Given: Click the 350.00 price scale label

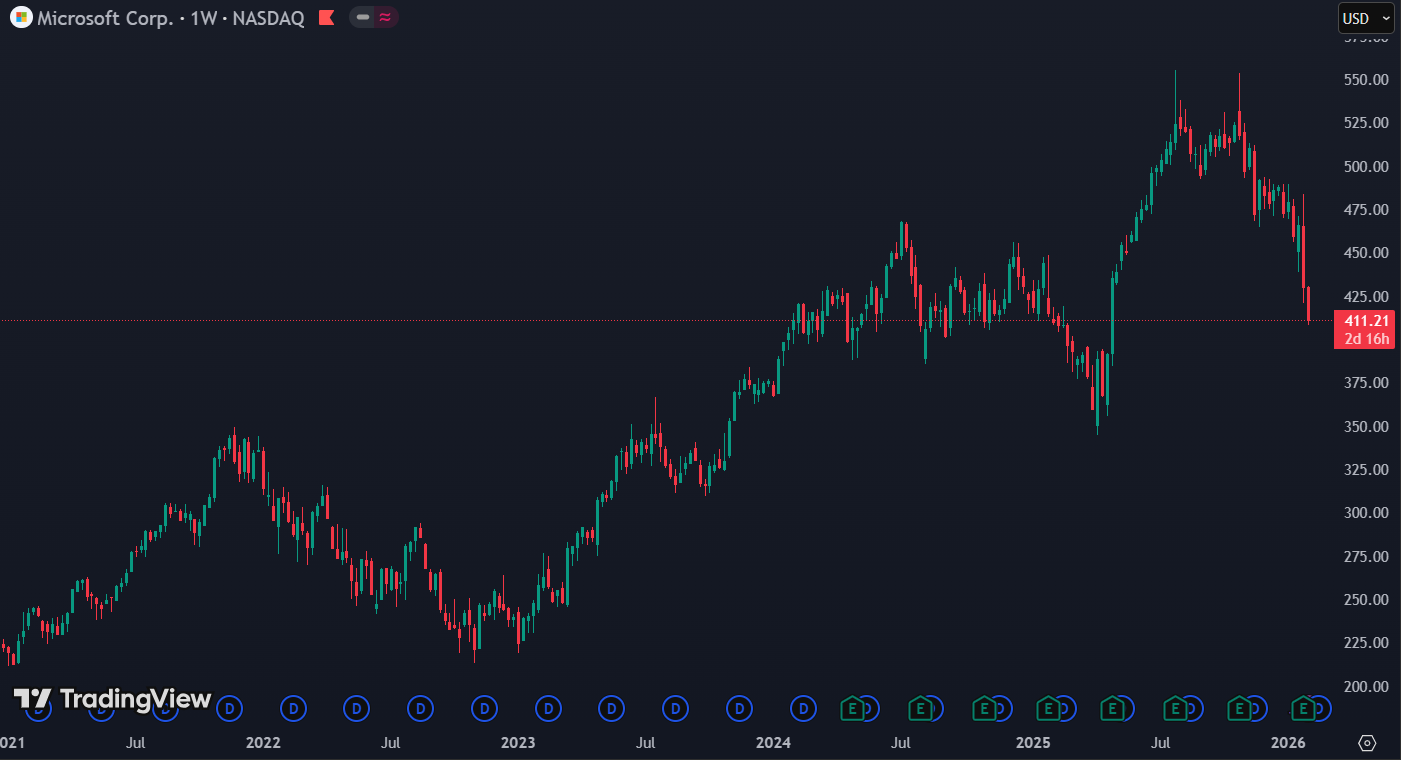Looking at the screenshot, I should tap(1367, 427).
